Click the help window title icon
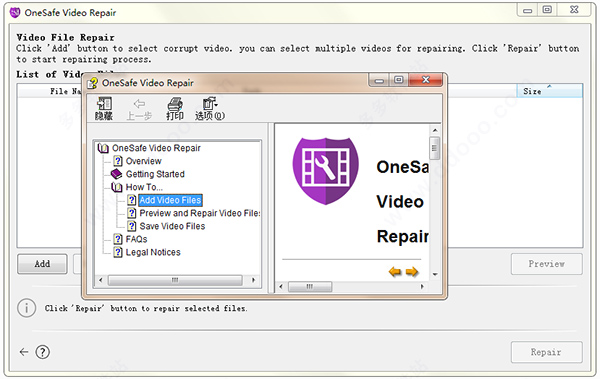Image resolution: width=600 pixels, height=379 pixels. point(92,83)
